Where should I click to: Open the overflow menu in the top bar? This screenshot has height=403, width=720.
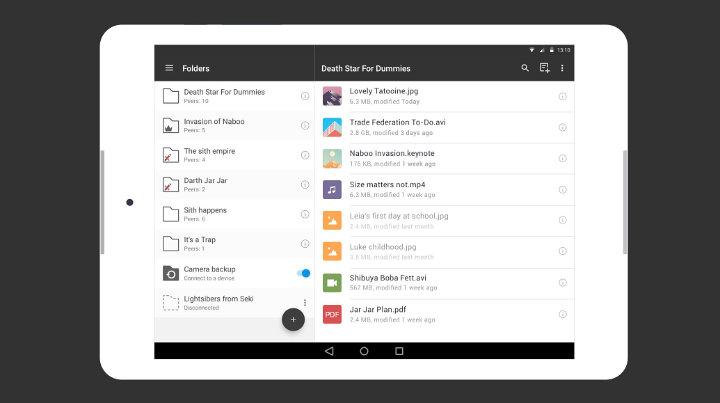pos(562,68)
